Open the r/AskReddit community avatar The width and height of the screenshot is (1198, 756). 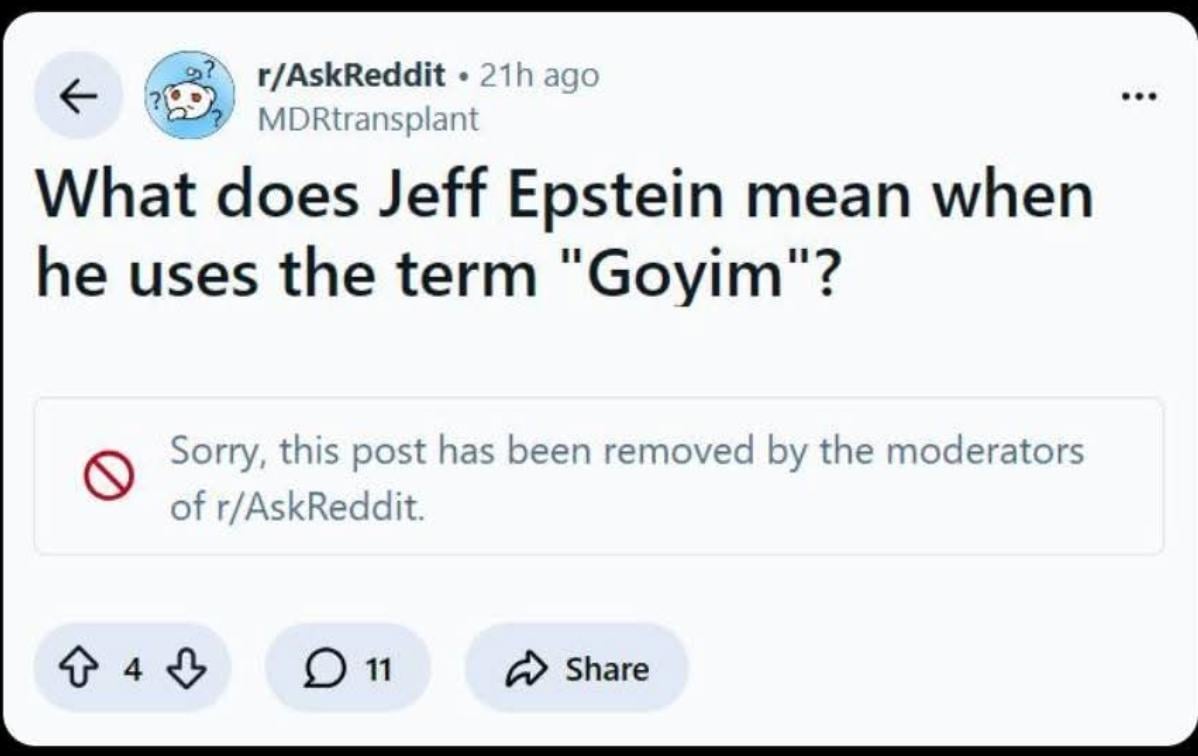[x=190, y=96]
